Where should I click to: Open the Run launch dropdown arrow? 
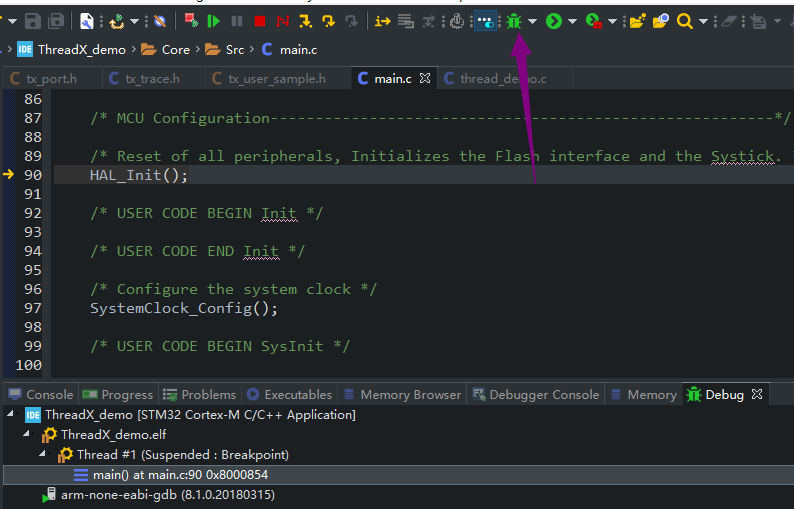pos(572,21)
